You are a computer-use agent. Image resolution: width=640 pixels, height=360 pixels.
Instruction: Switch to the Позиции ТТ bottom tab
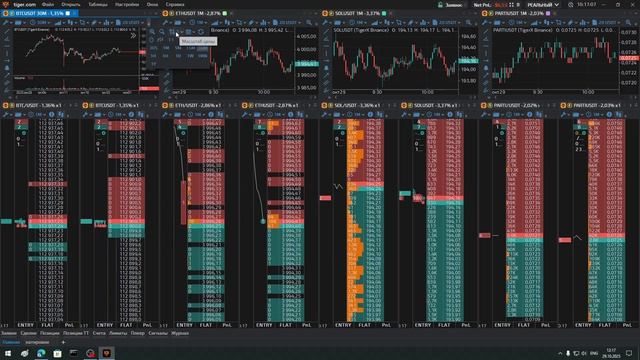[76, 333]
